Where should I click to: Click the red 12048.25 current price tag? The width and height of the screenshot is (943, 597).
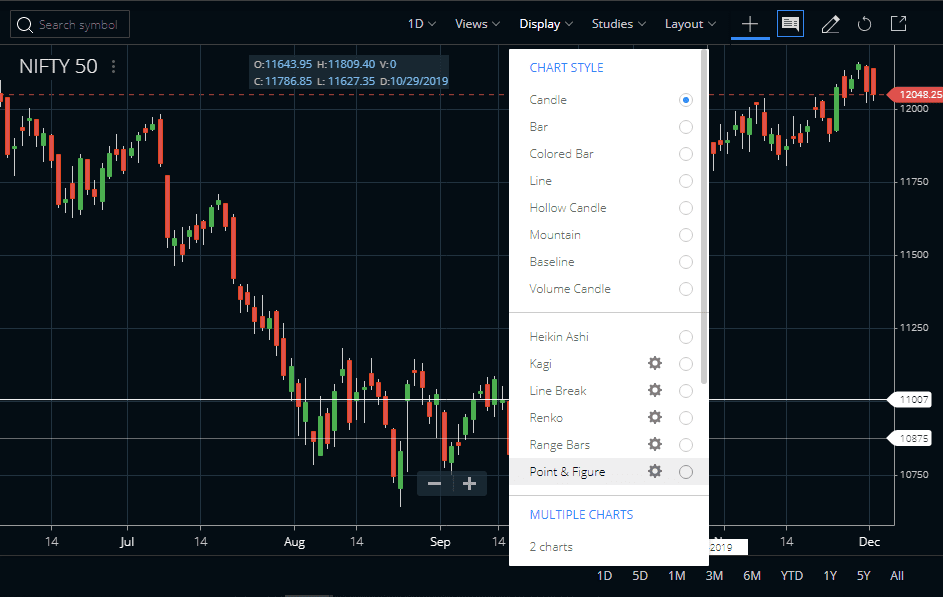917,94
